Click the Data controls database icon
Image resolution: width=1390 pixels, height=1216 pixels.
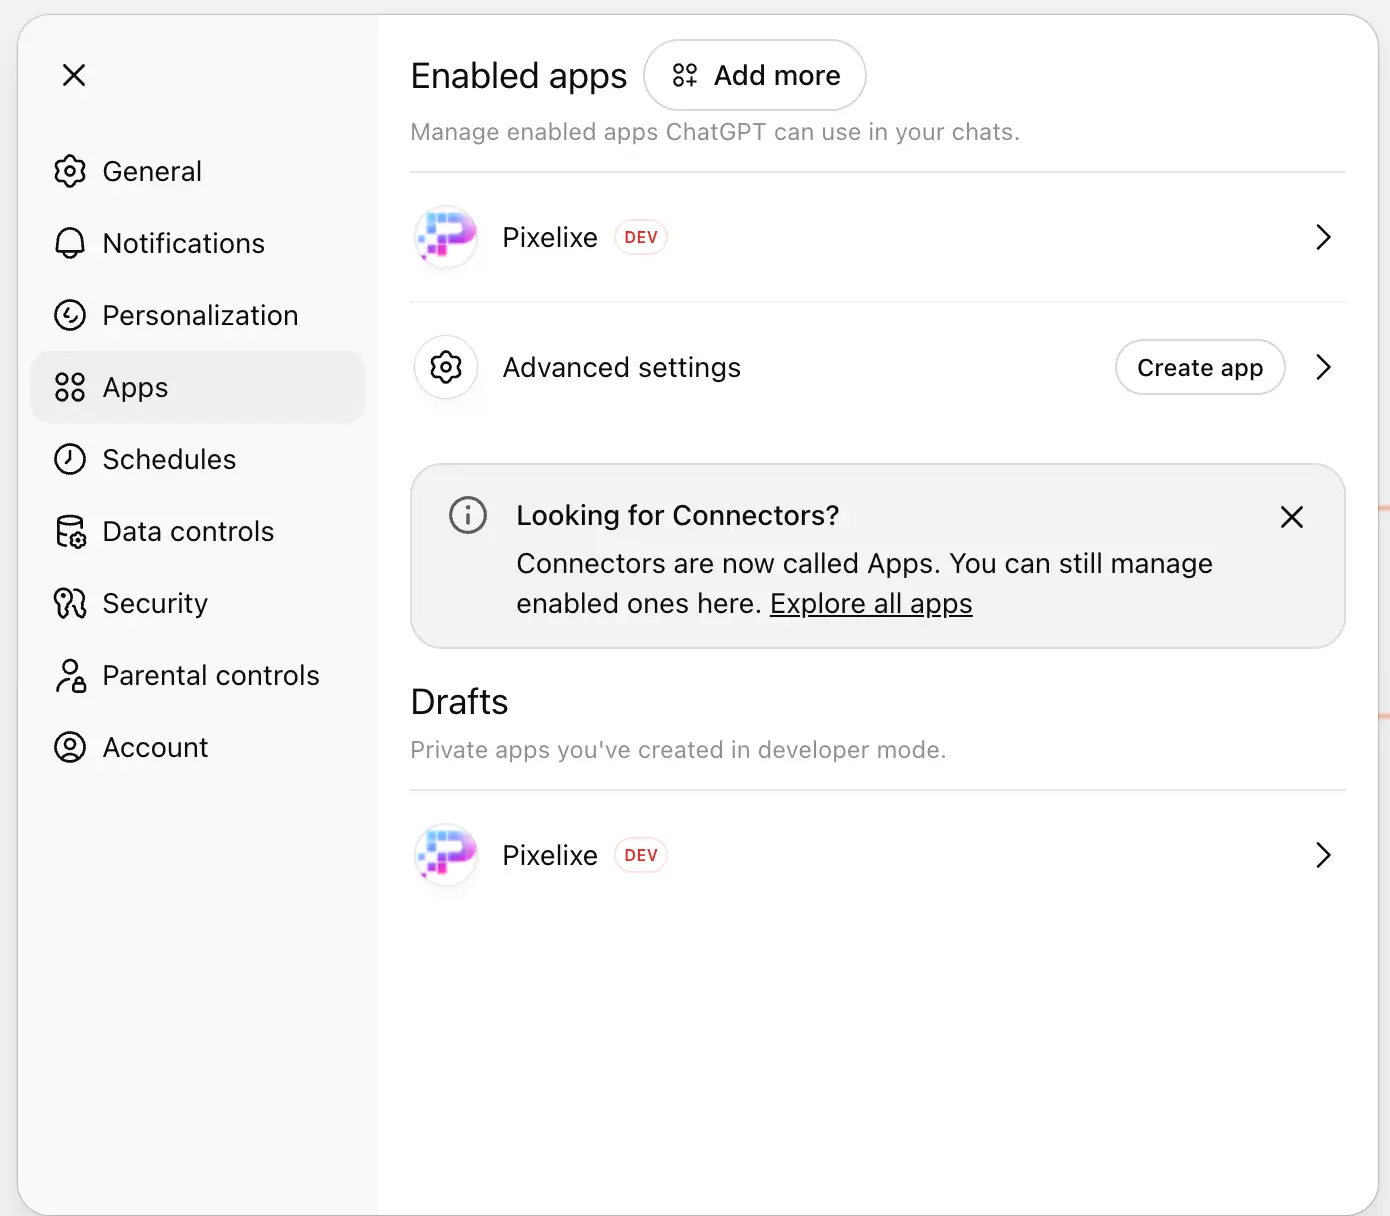pos(70,531)
